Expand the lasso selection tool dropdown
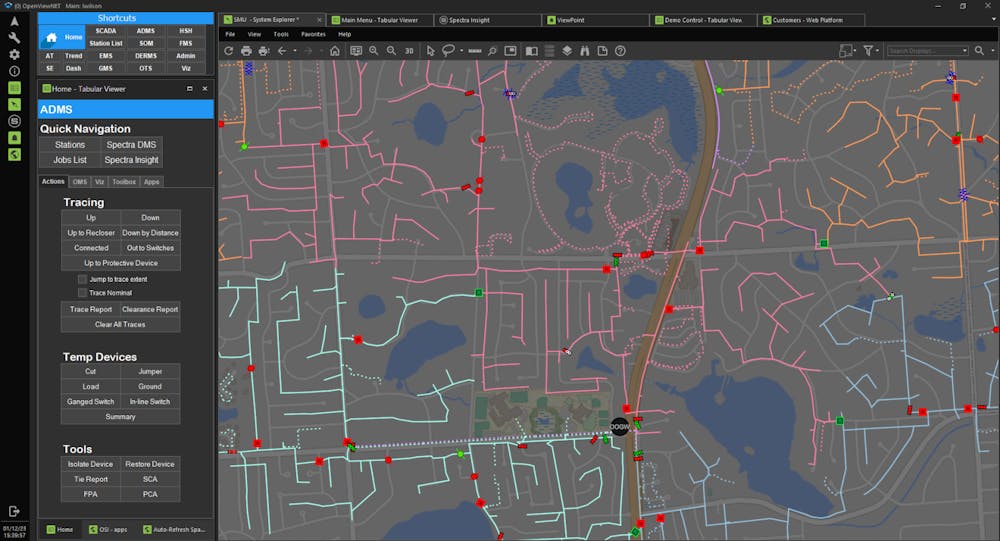Screen dimensions: 1000x541 (462, 51)
